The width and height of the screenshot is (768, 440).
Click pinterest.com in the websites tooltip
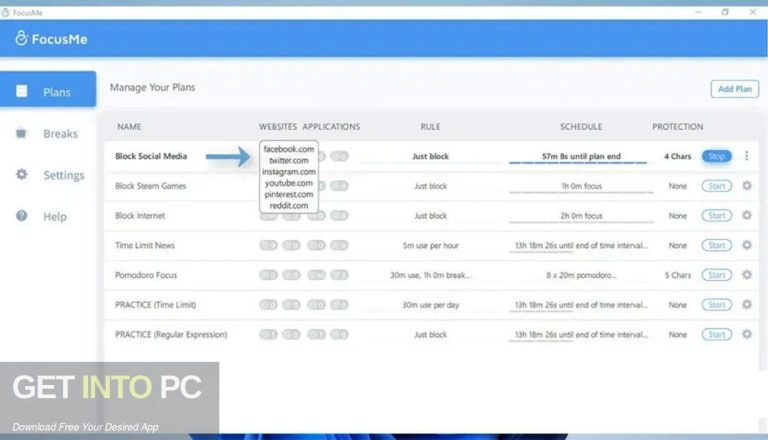point(288,194)
